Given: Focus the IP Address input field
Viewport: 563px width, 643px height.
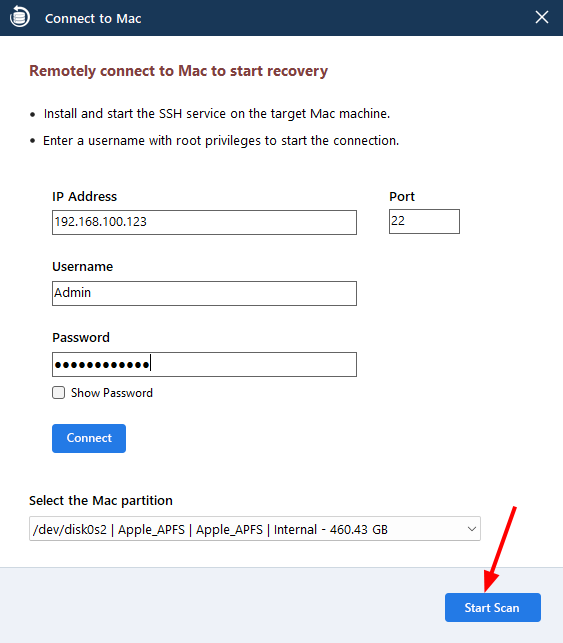Looking at the screenshot, I should click(x=204, y=222).
